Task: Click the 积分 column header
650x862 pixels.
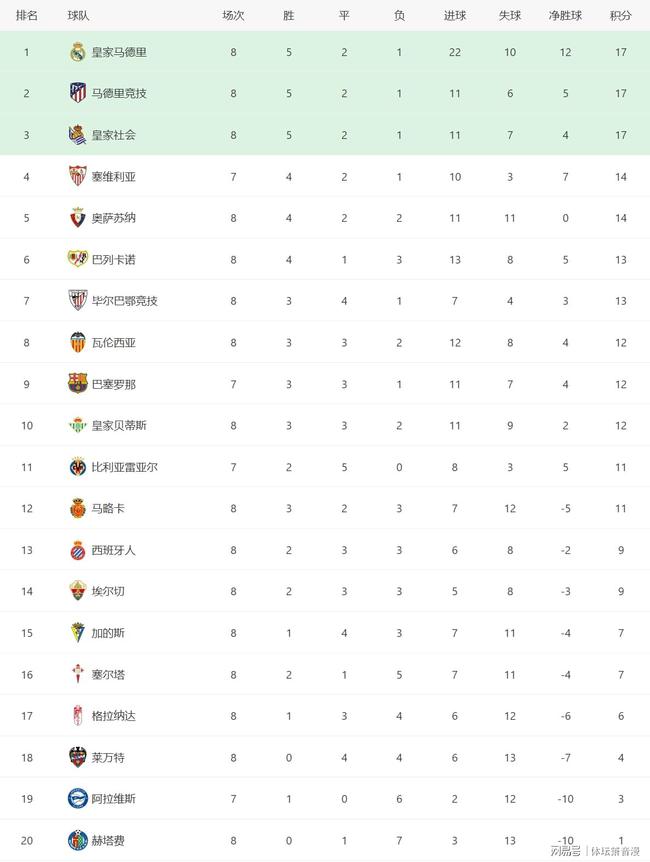Action: point(620,16)
